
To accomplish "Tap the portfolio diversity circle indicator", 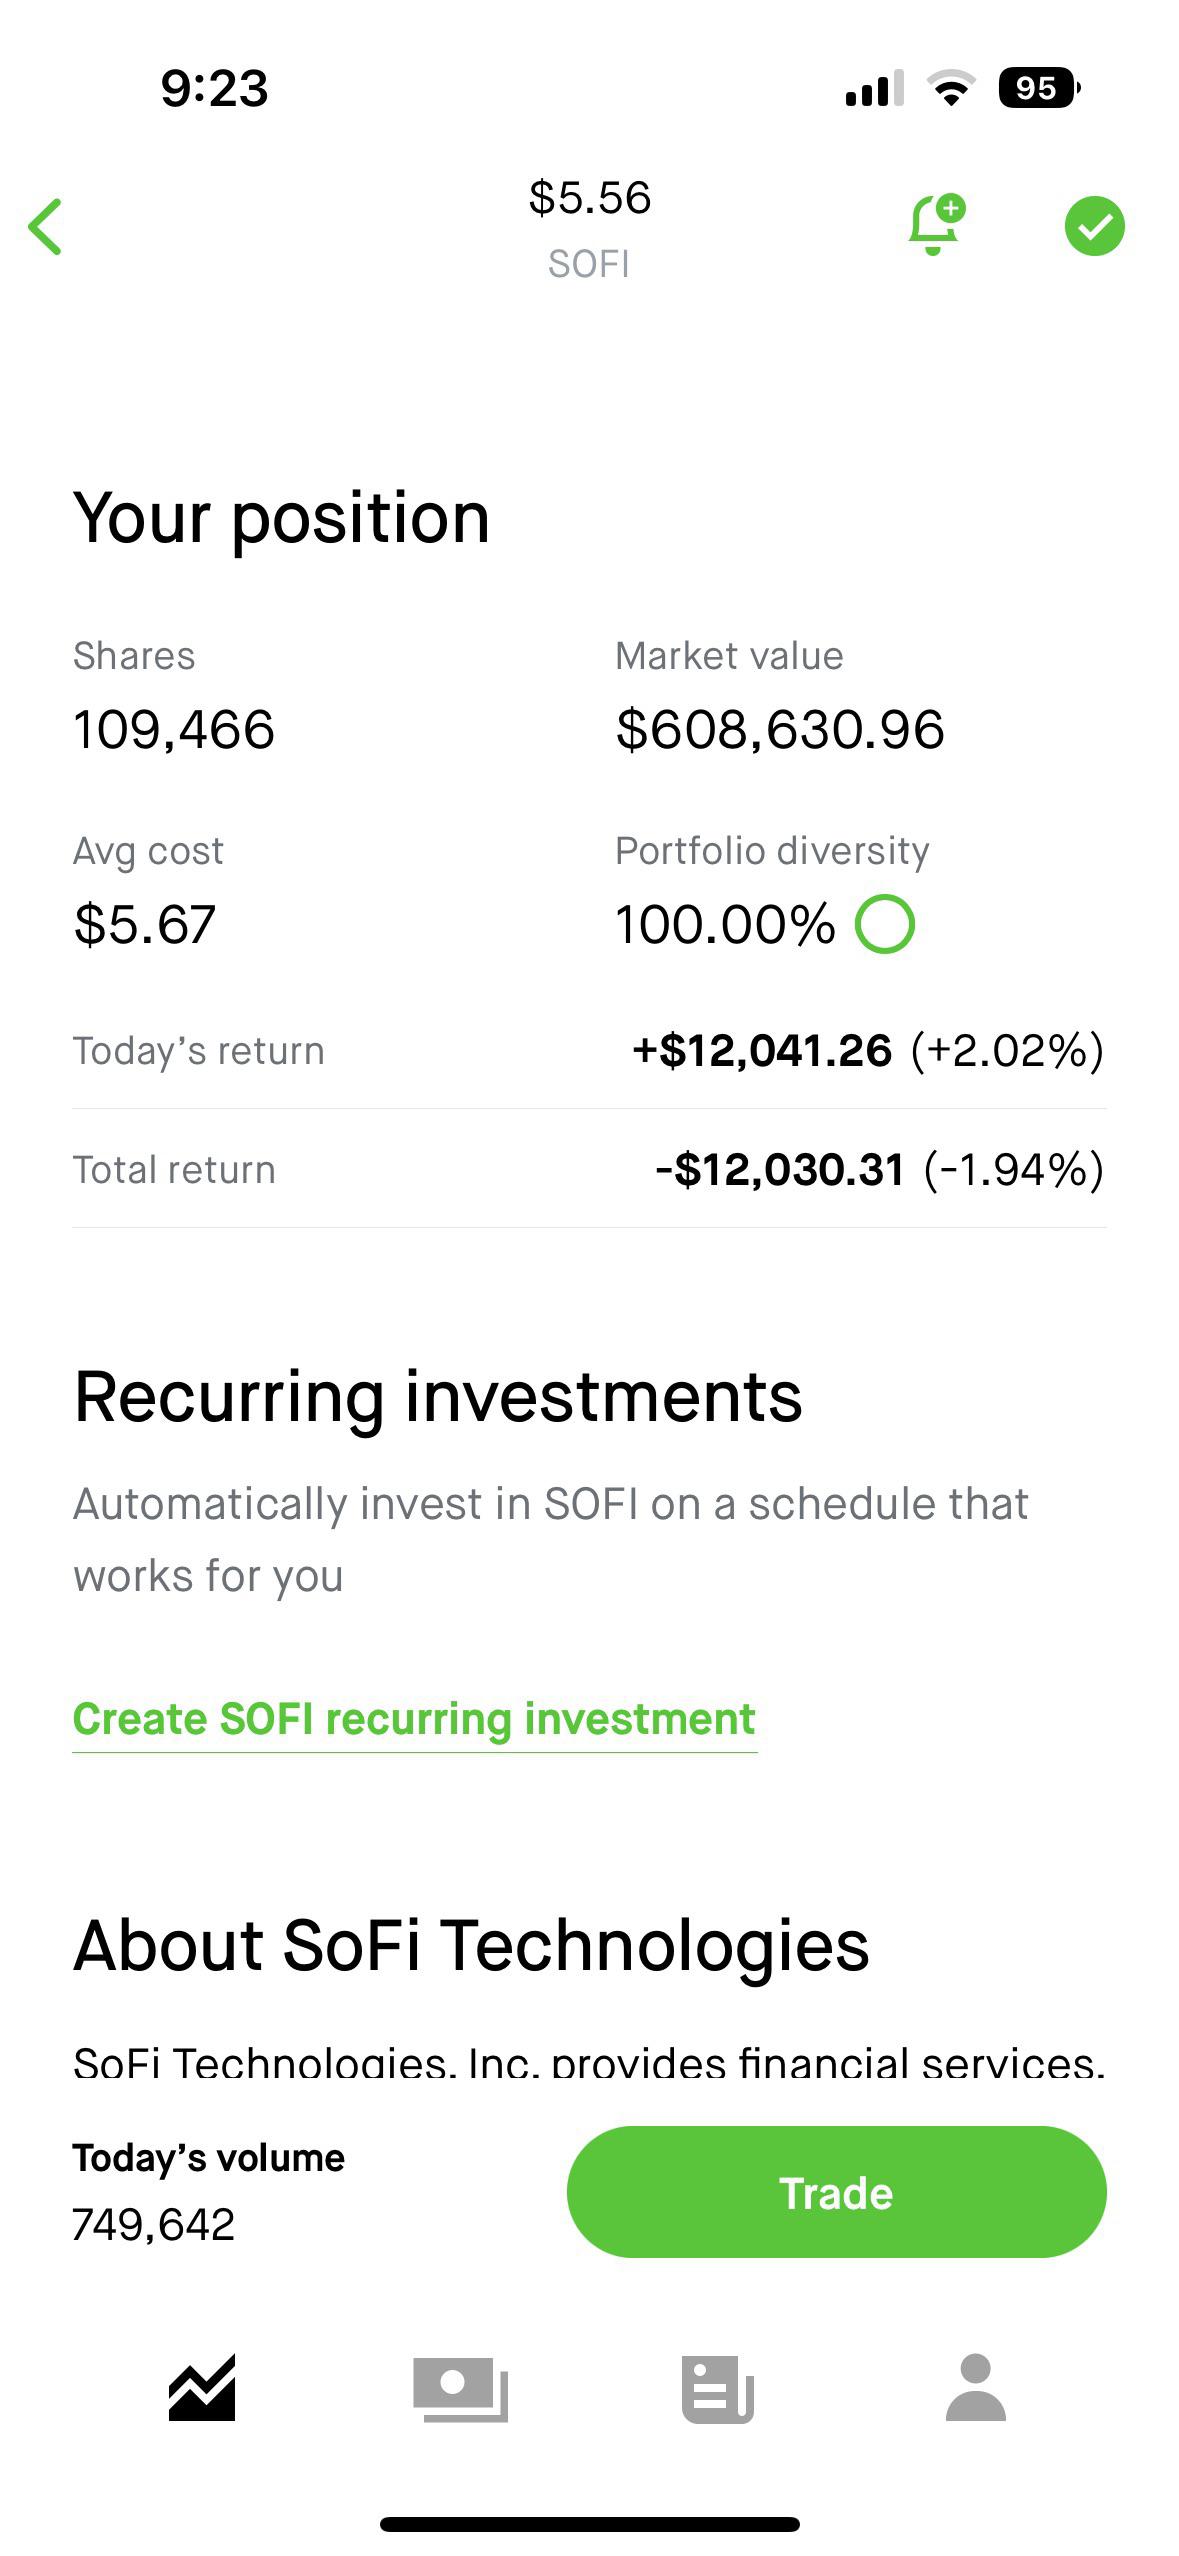I will coord(884,924).
